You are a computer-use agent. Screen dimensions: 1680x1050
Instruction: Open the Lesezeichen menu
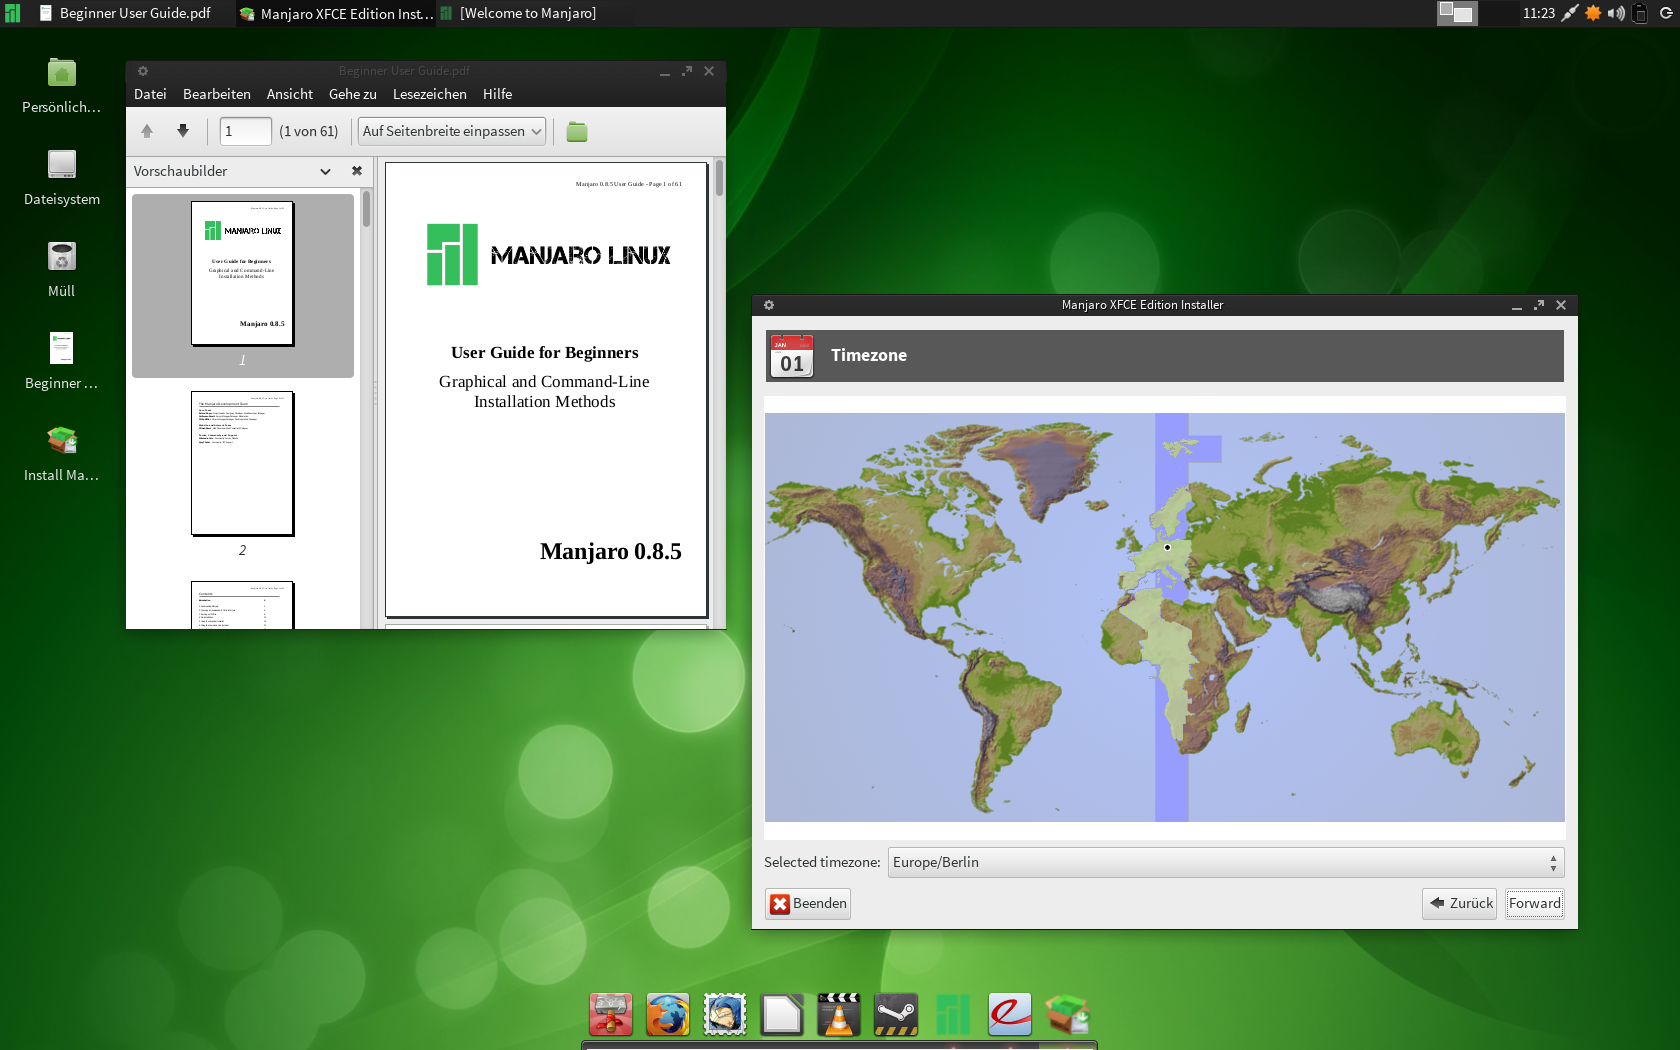(x=429, y=94)
